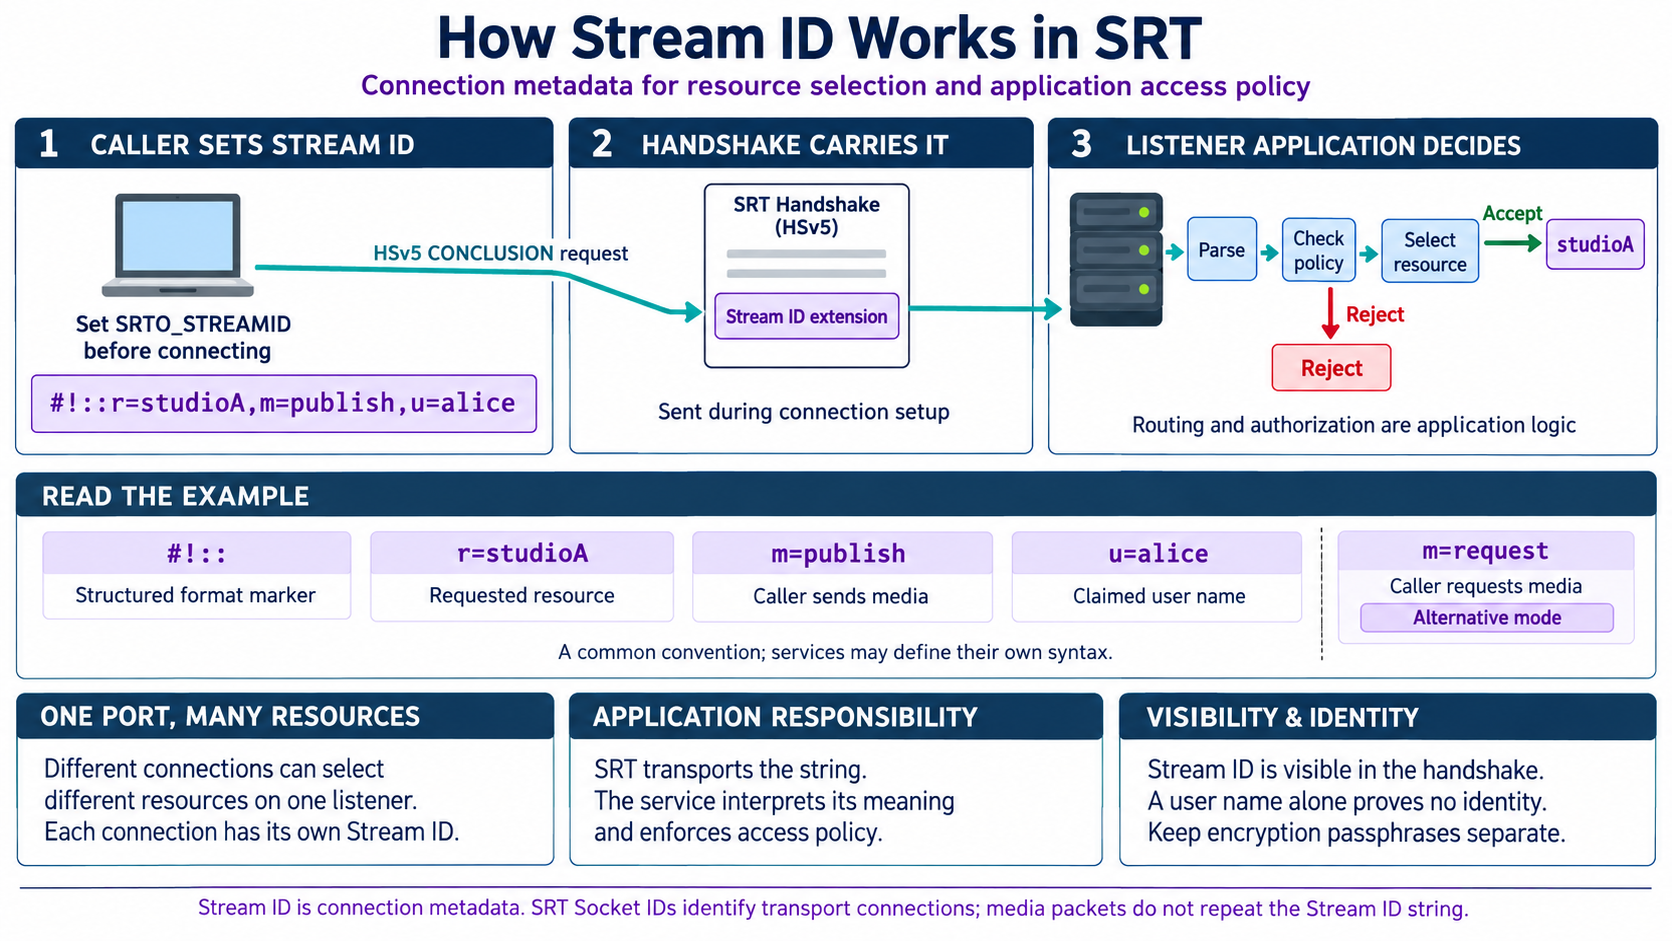1672x941 pixels.
Task: Click the laptop caller icon
Action: (178, 245)
